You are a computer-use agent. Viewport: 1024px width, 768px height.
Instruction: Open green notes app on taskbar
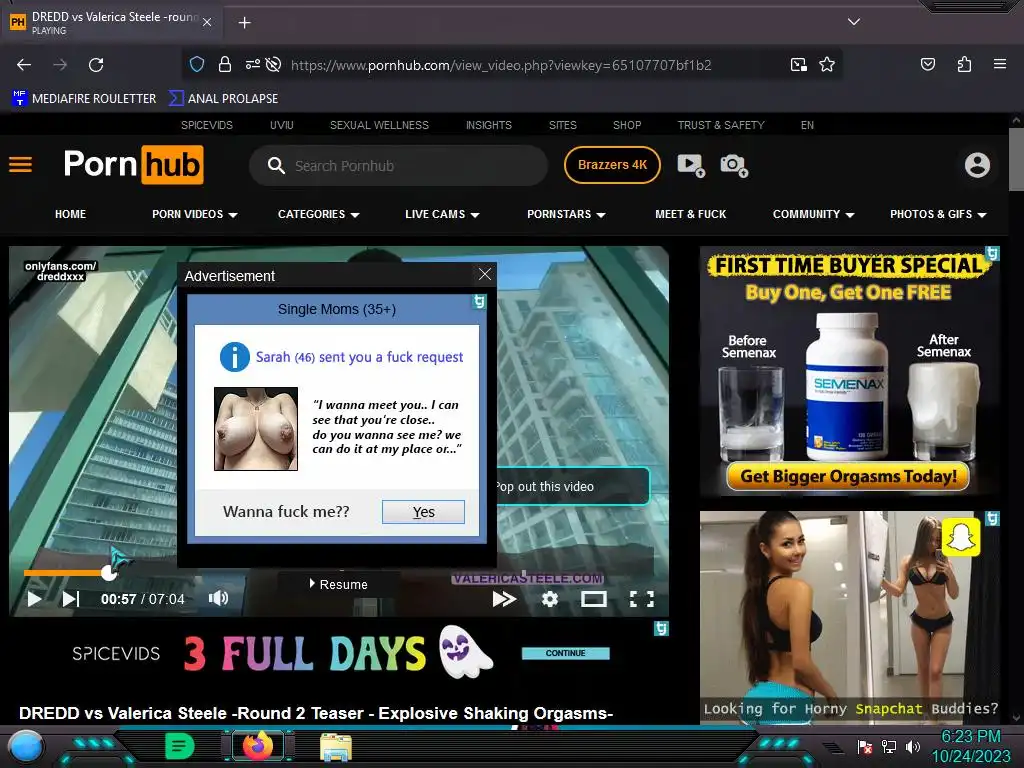click(180, 746)
